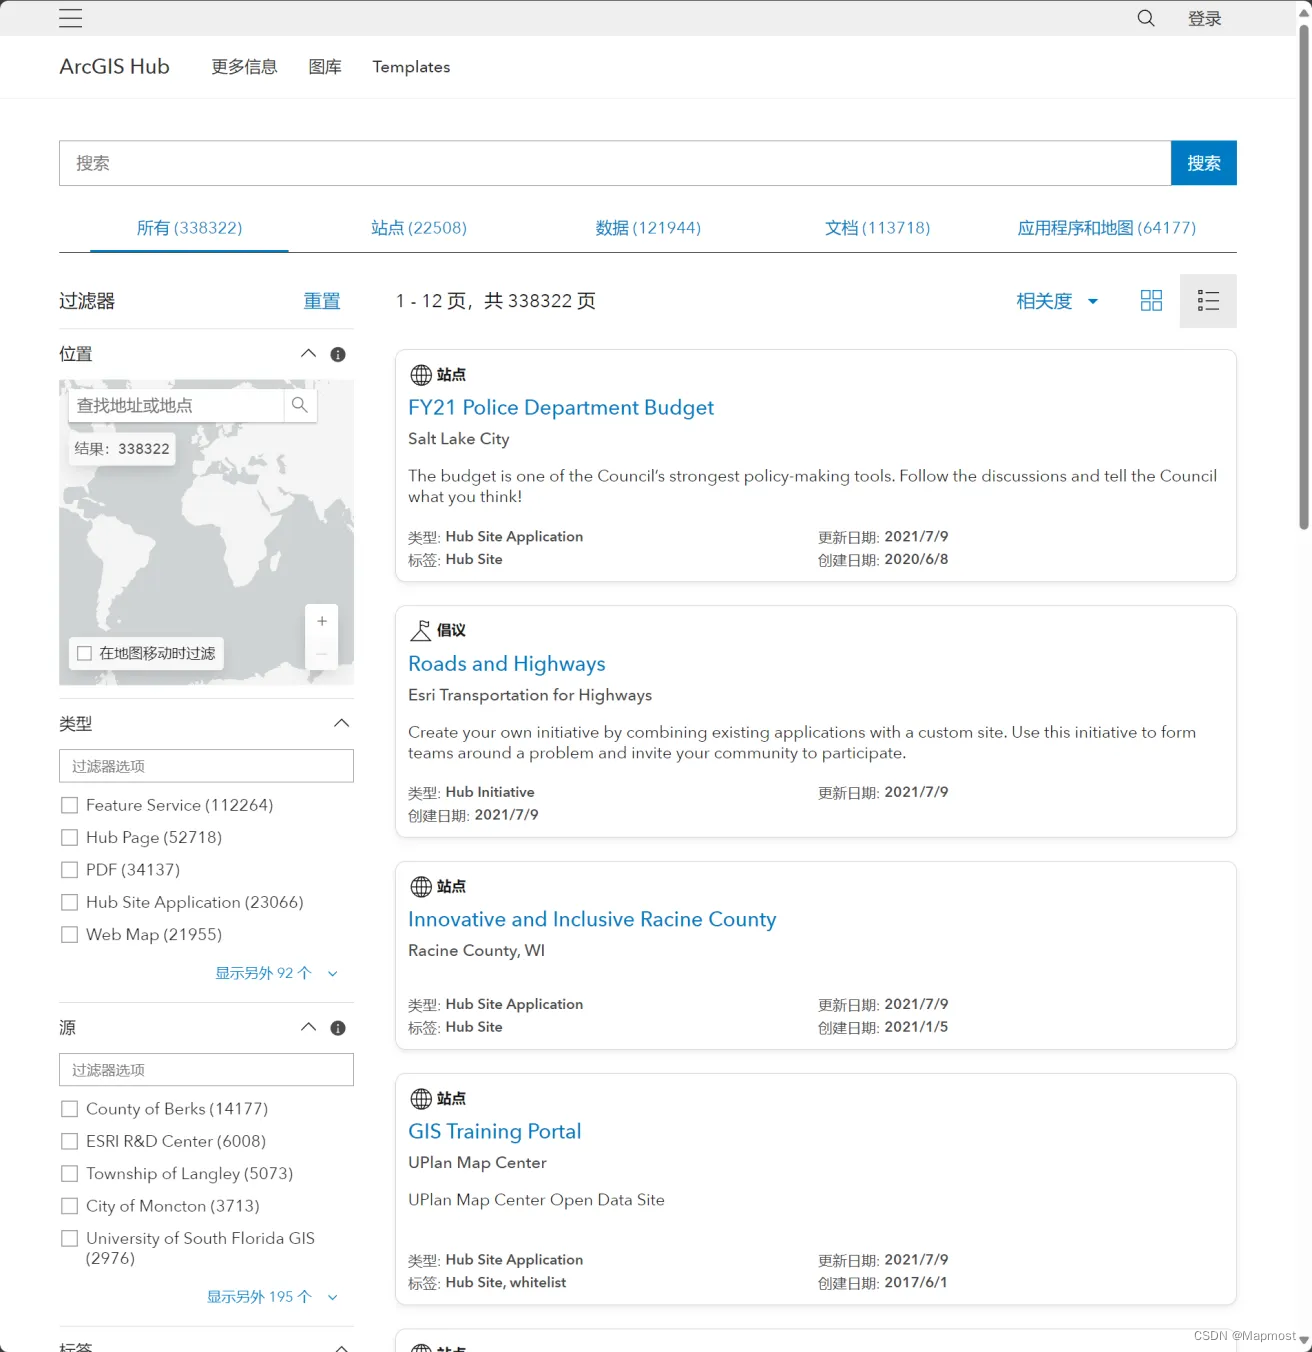Check the City of Moncton source
This screenshot has width=1312, height=1352.
coord(69,1206)
